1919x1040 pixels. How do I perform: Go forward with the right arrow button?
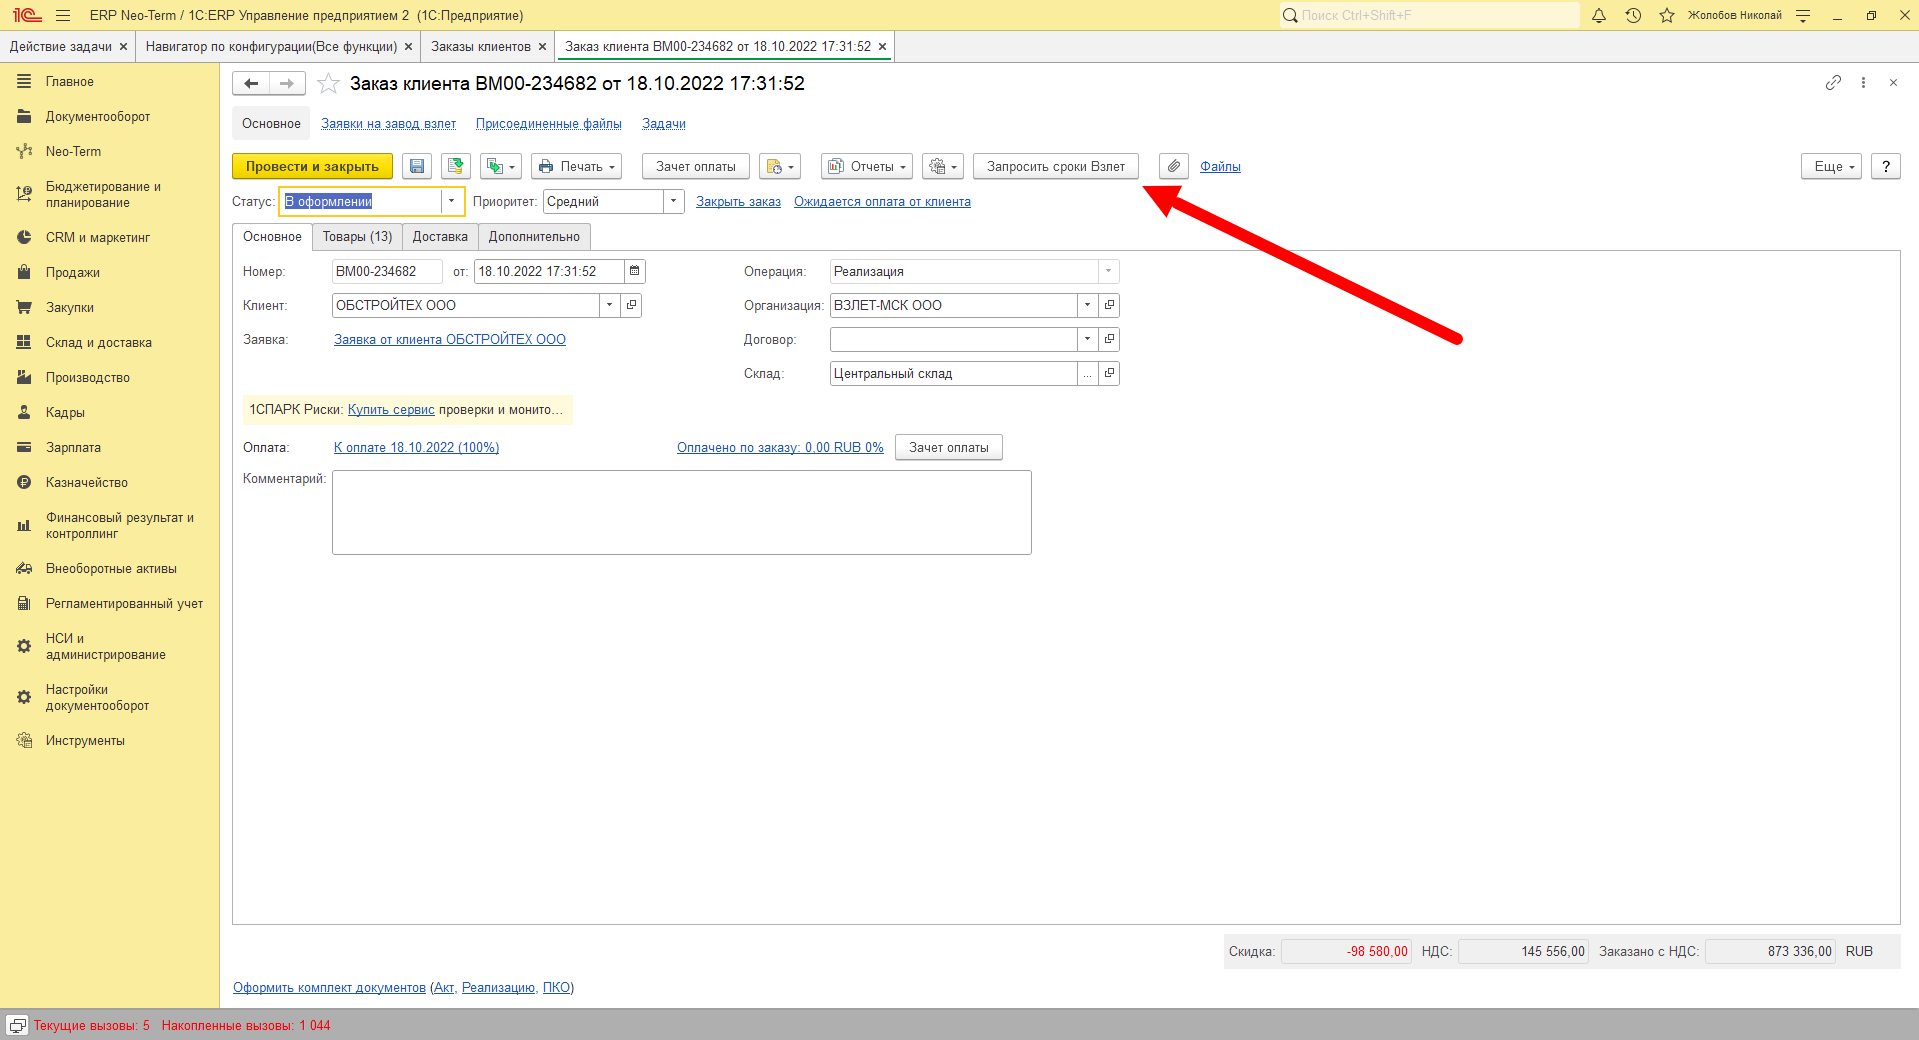coord(287,84)
